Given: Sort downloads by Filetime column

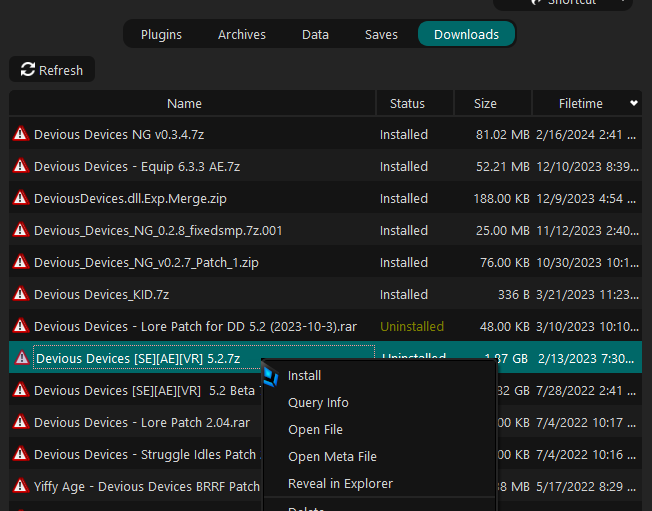Looking at the screenshot, I should pos(580,103).
